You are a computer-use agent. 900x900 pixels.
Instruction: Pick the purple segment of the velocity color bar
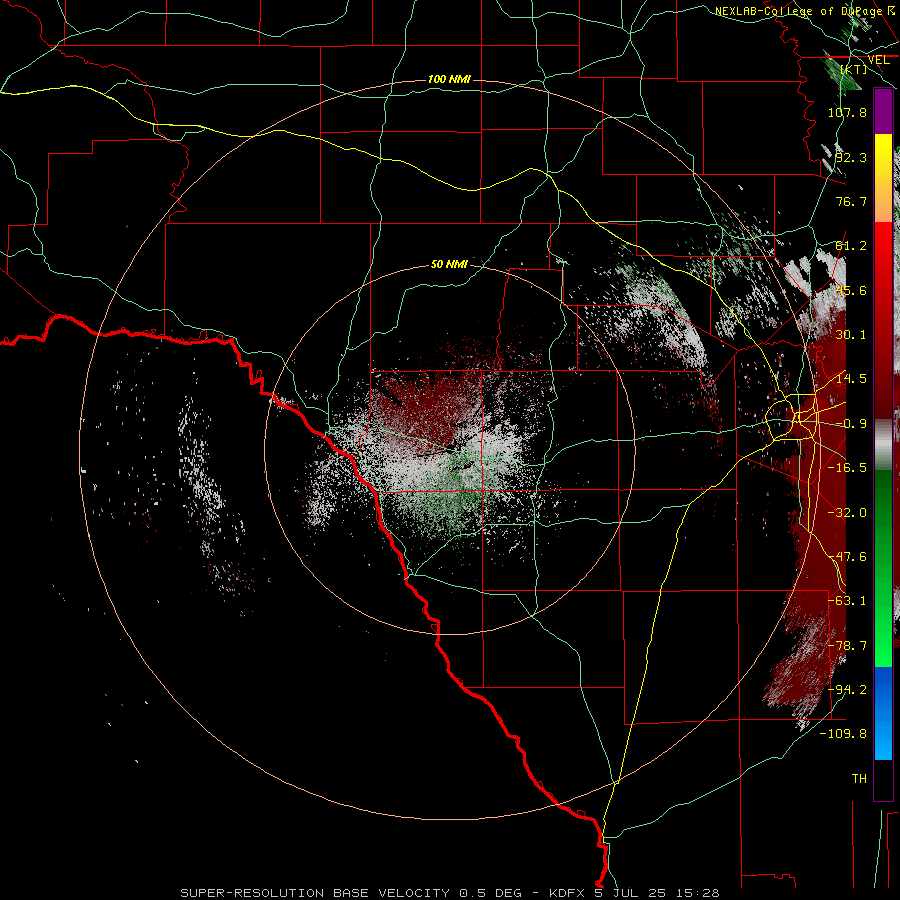tap(883, 112)
